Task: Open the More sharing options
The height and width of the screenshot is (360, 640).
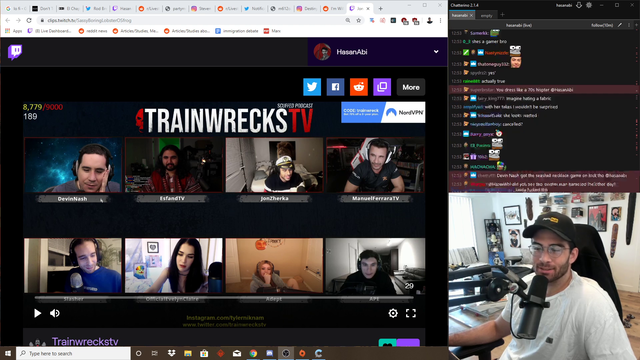Action: coord(411,87)
